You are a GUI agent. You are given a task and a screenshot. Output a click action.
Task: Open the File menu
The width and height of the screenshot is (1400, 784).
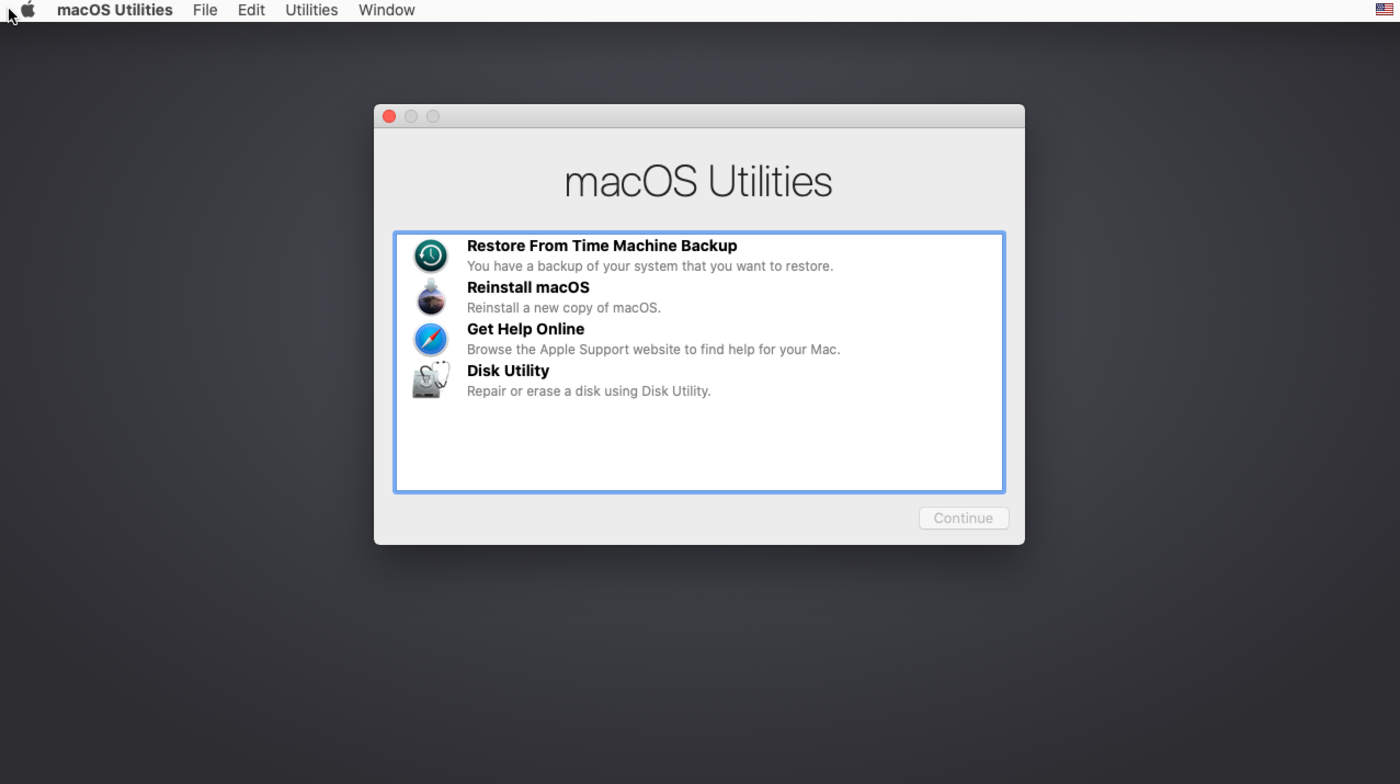click(205, 10)
